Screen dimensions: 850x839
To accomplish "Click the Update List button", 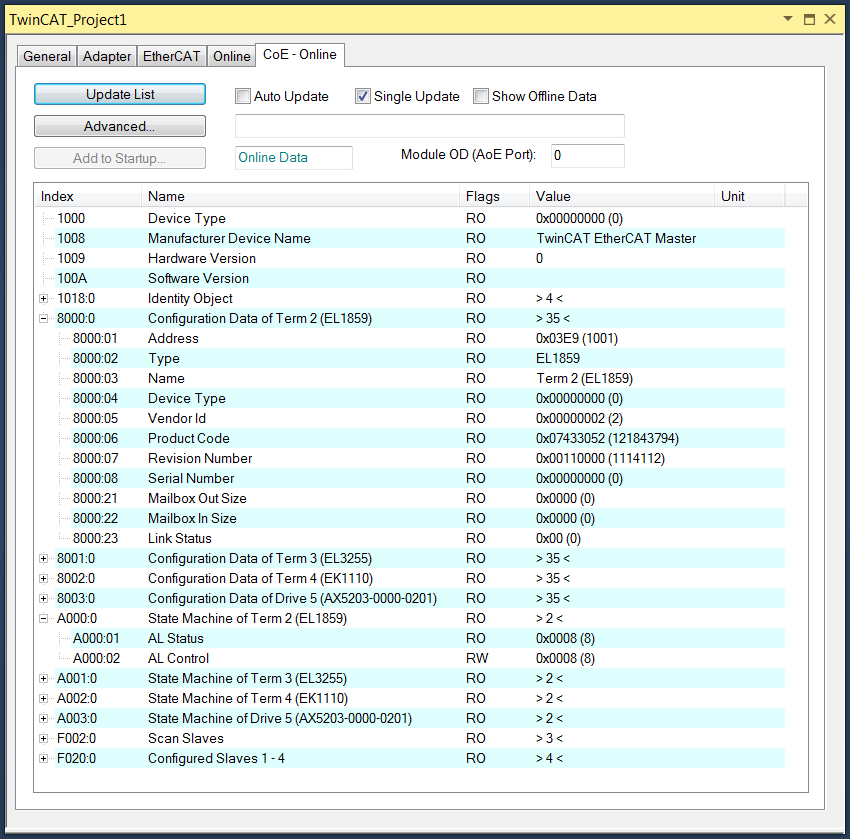I will pyautogui.click(x=120, y=94).
